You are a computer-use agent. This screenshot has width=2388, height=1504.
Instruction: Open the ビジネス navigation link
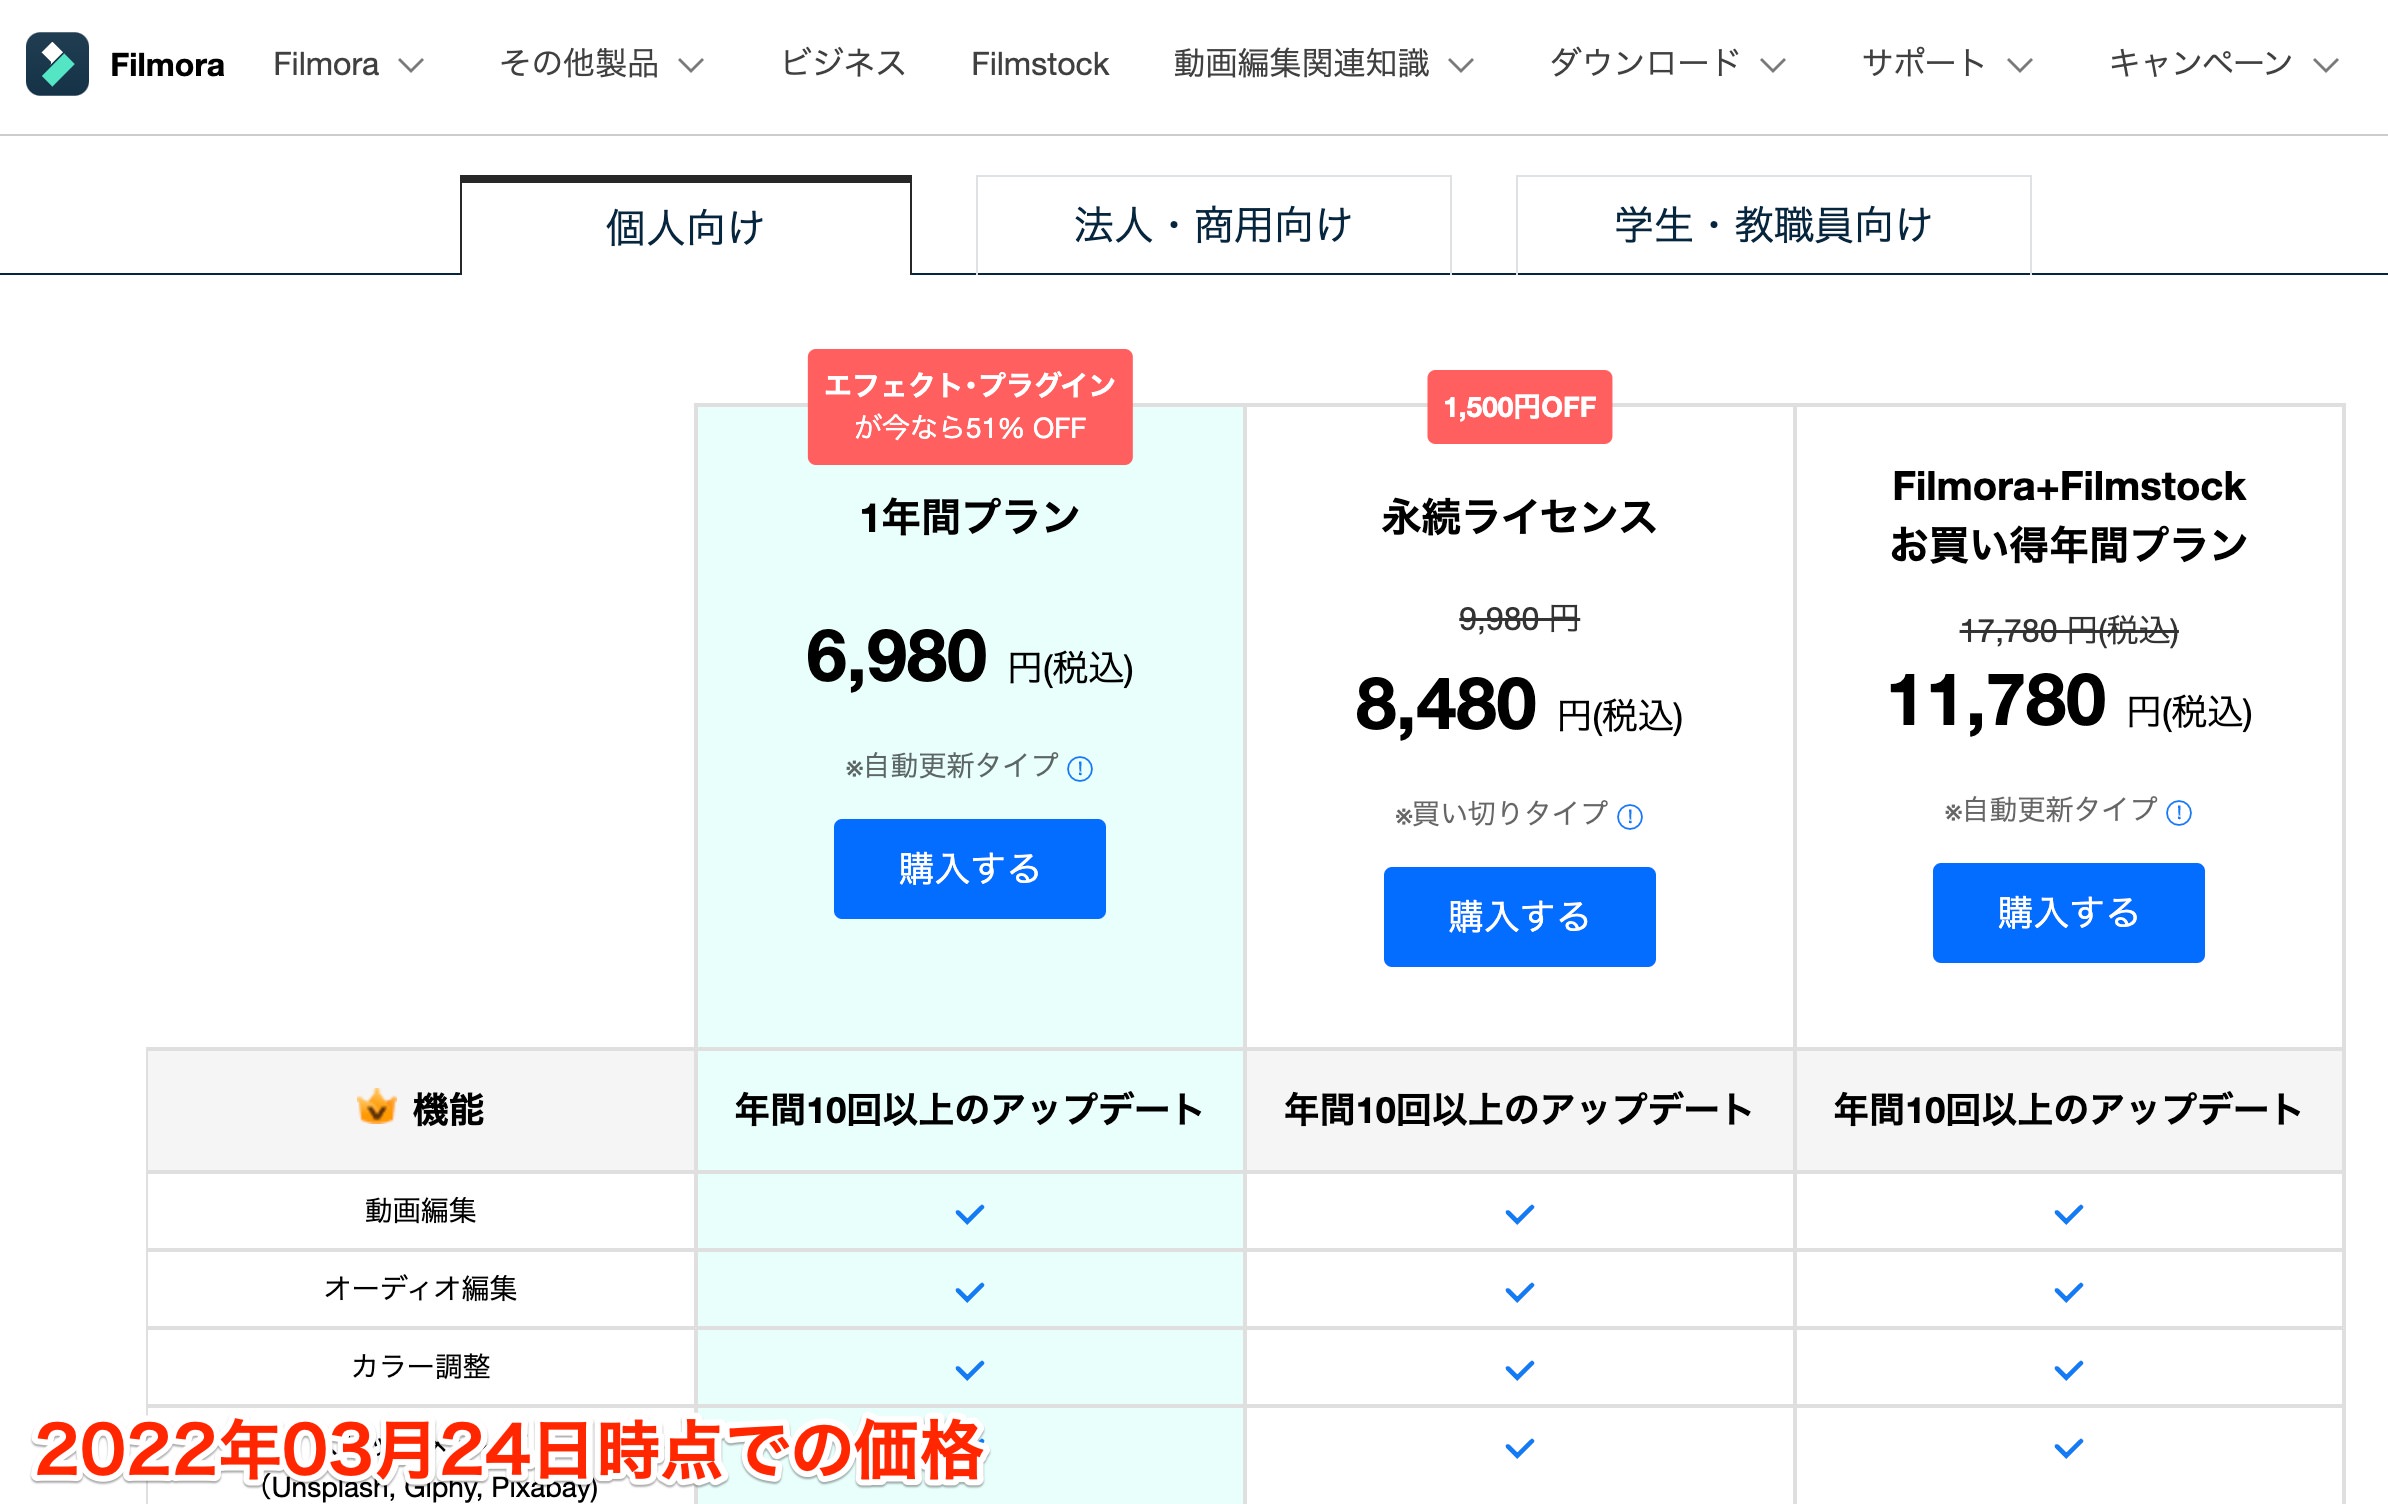[x=843, y=64]
